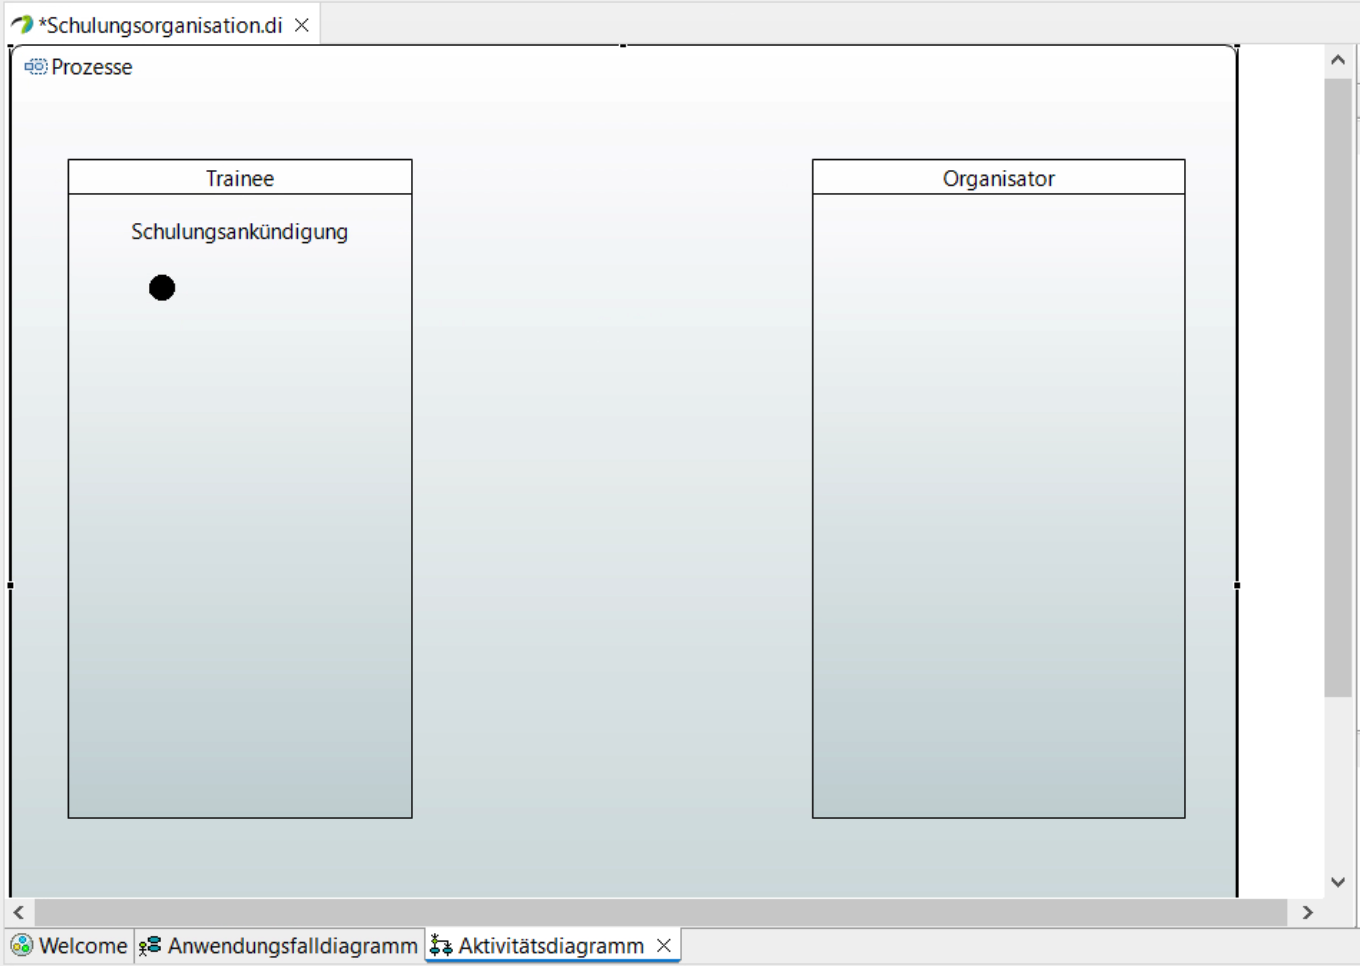Screen dimensions: 1360x966
Task: Select the Prozesse activity label
Action: pos(92,67)
